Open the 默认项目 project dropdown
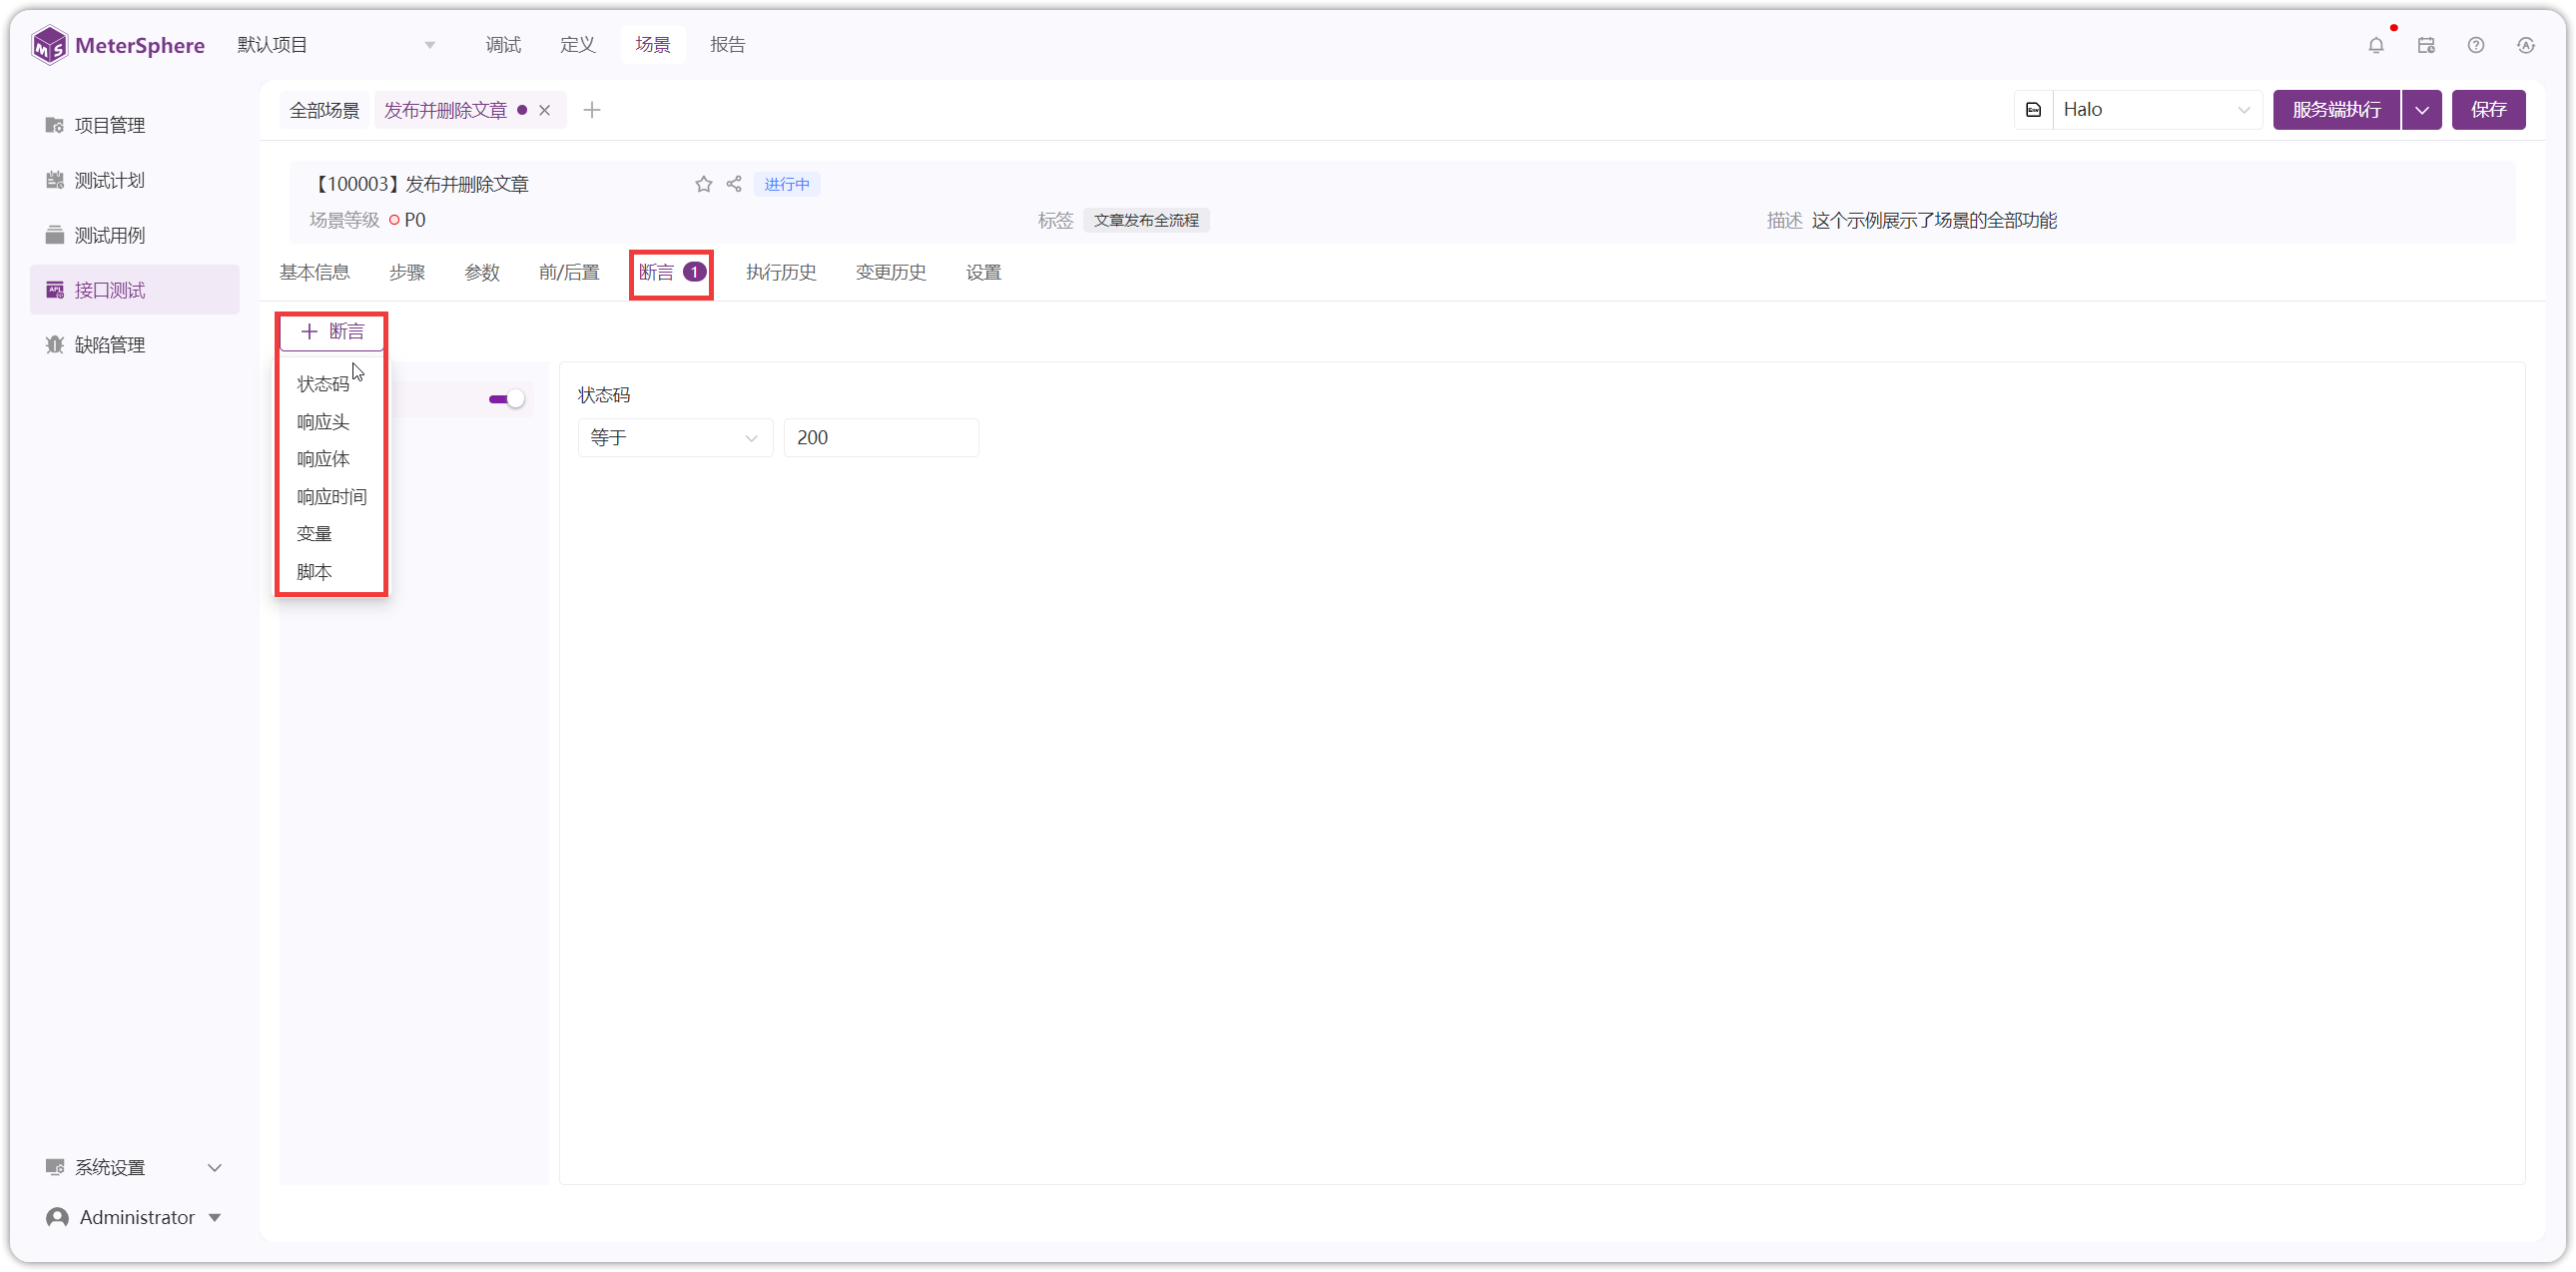The image size is (2576, 1272). click(336, 45)
